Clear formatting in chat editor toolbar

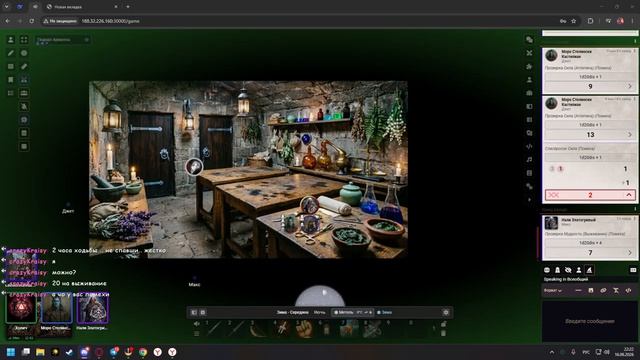tap(616, 290)
